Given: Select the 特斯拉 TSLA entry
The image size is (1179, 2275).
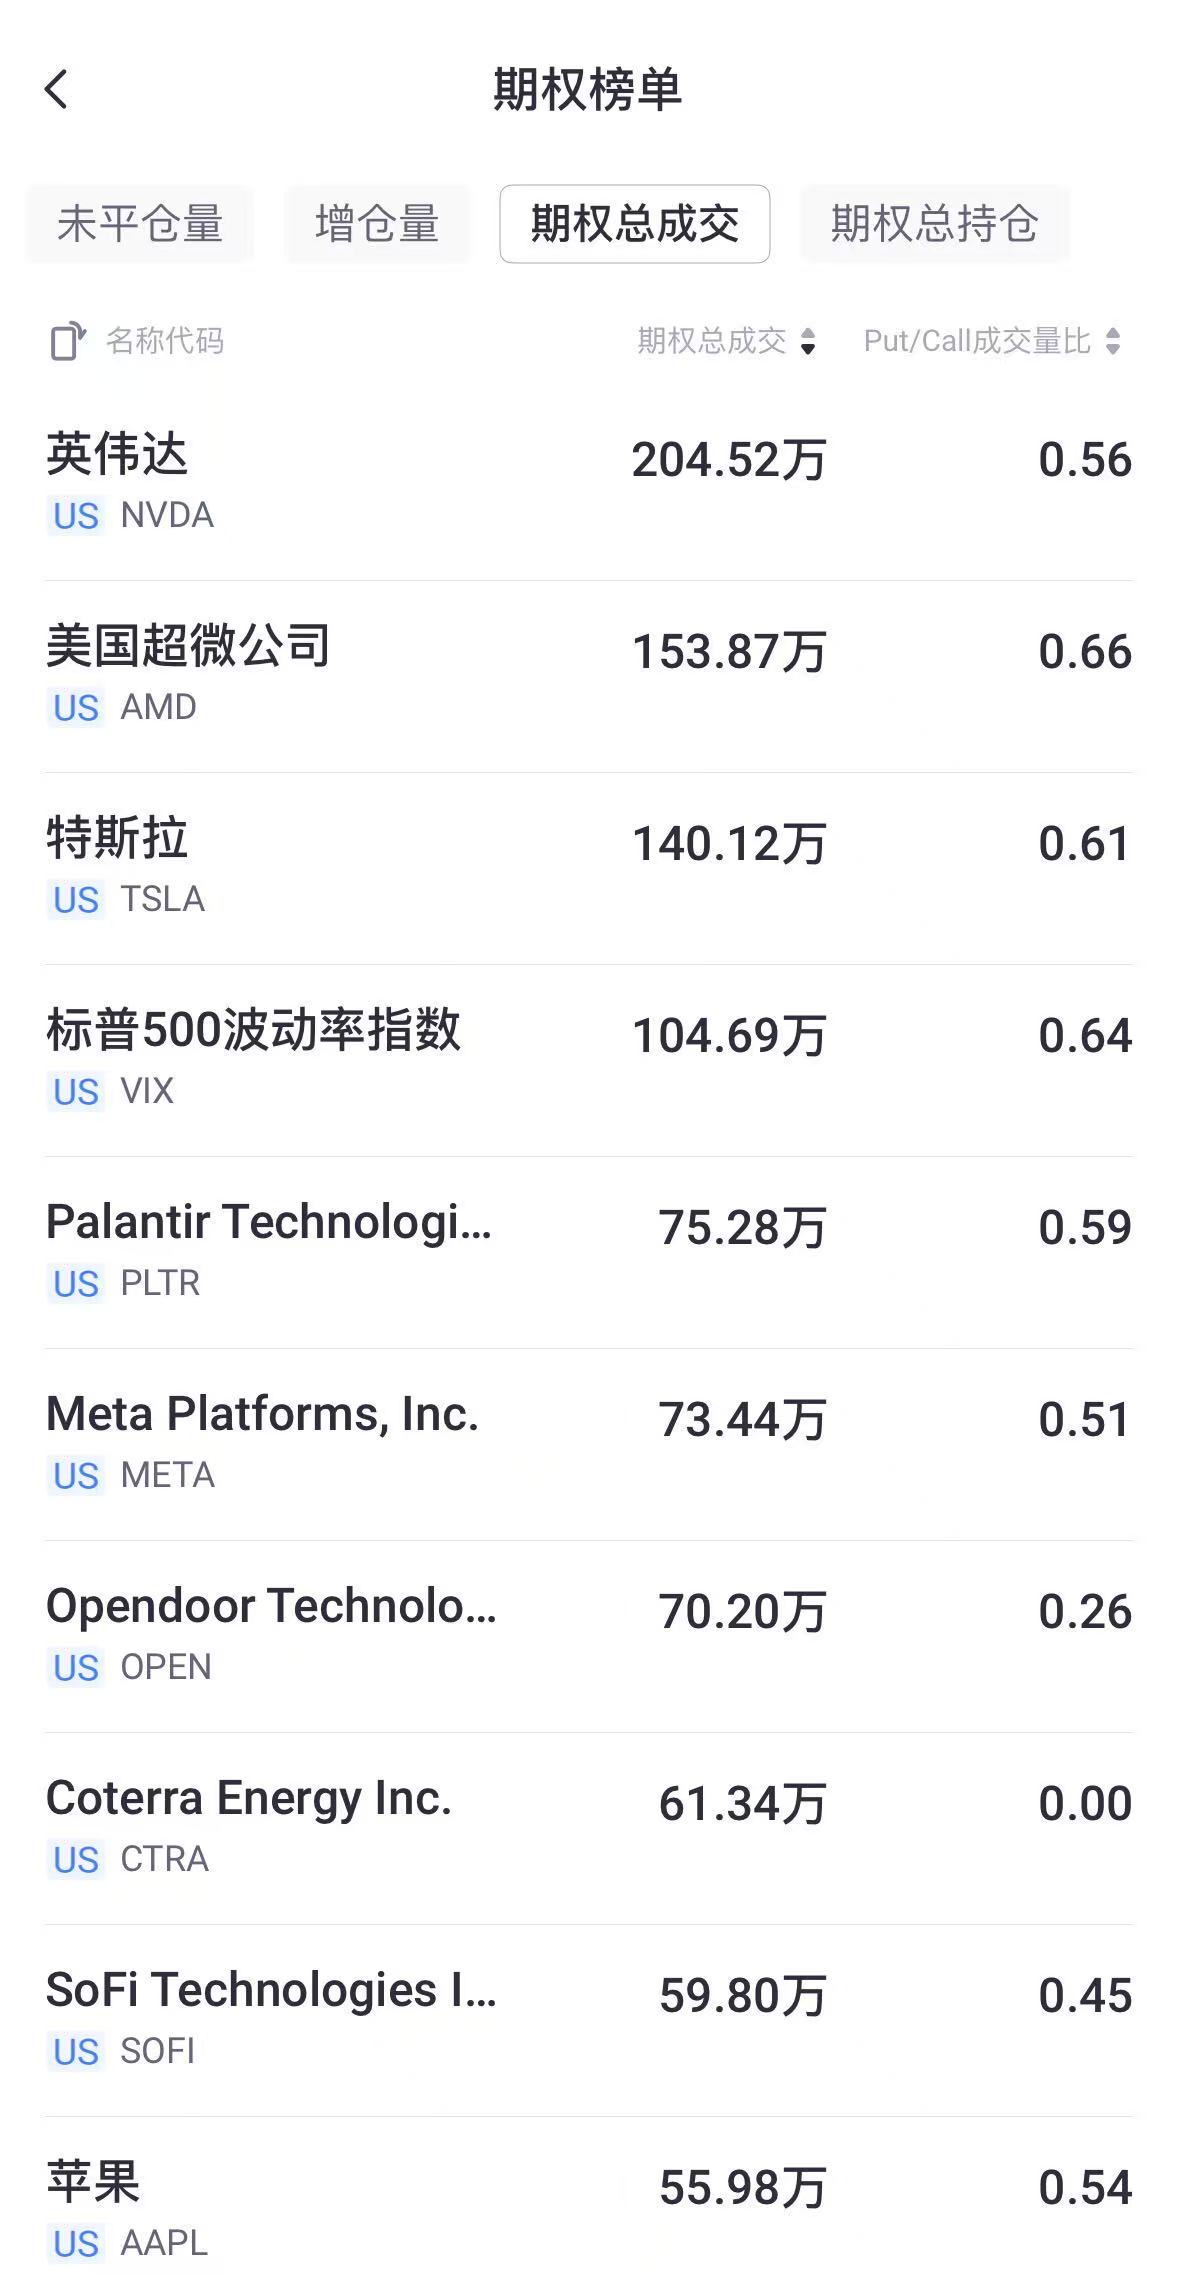Looking at the screenshot, I should pyautogui.click(x=588, y=867).
